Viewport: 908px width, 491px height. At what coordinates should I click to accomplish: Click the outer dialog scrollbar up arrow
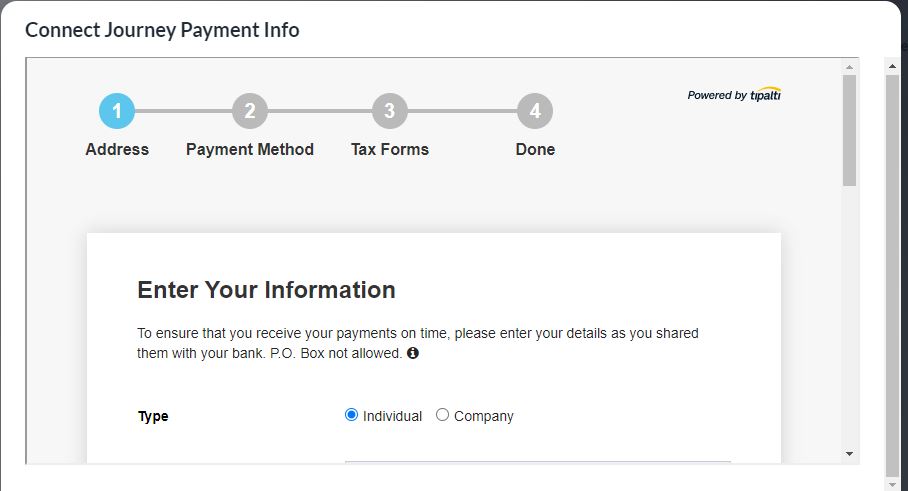pyautogui.click(x=892, y=67)
